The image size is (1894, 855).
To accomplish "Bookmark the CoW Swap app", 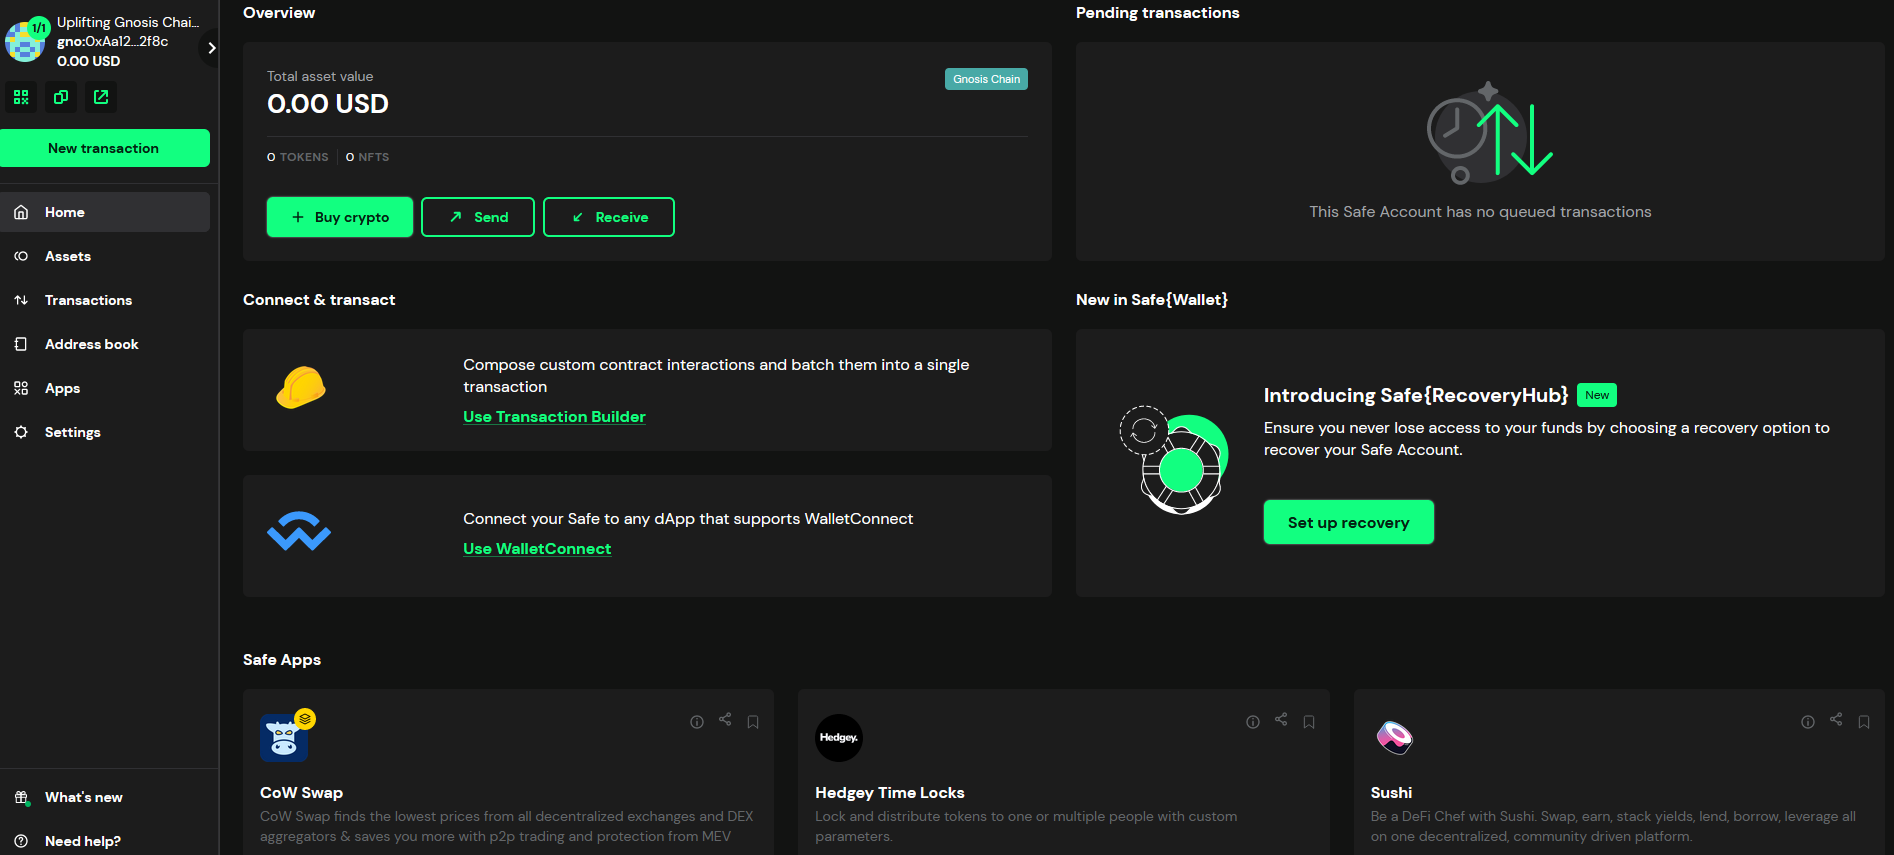I will click(x=753, y=722).
